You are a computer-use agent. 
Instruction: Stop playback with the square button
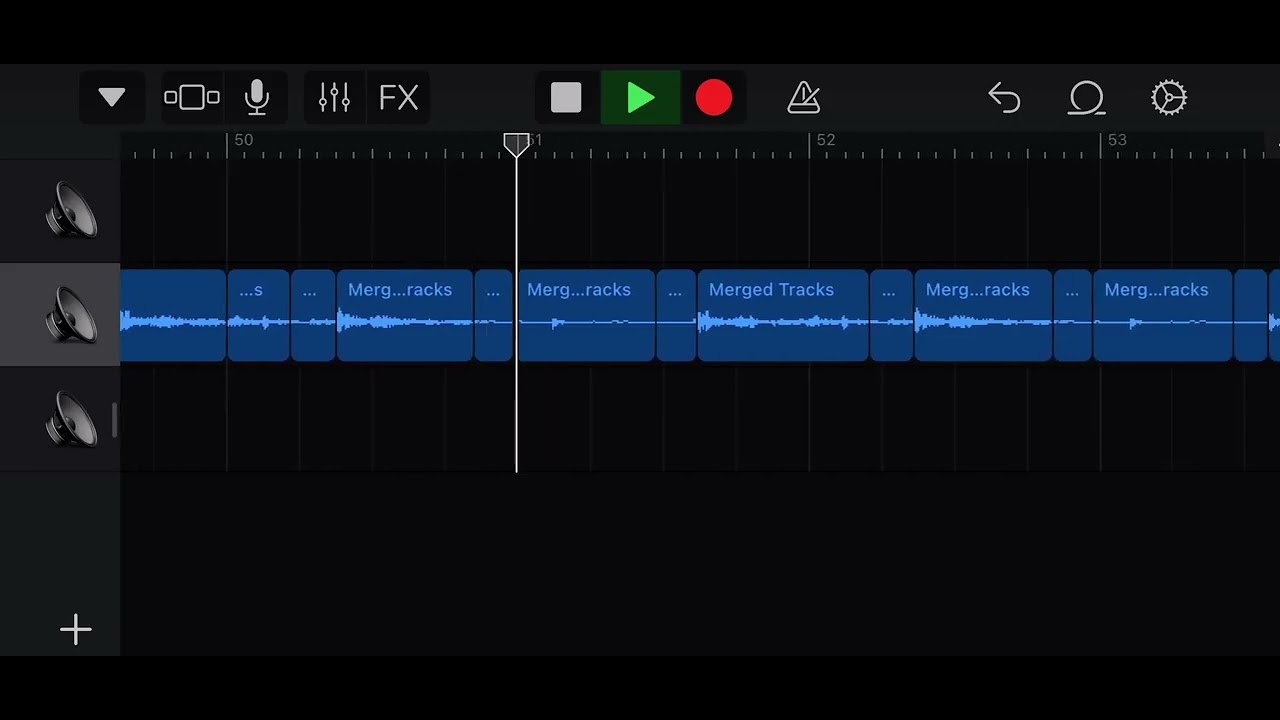tap(566, 98)
